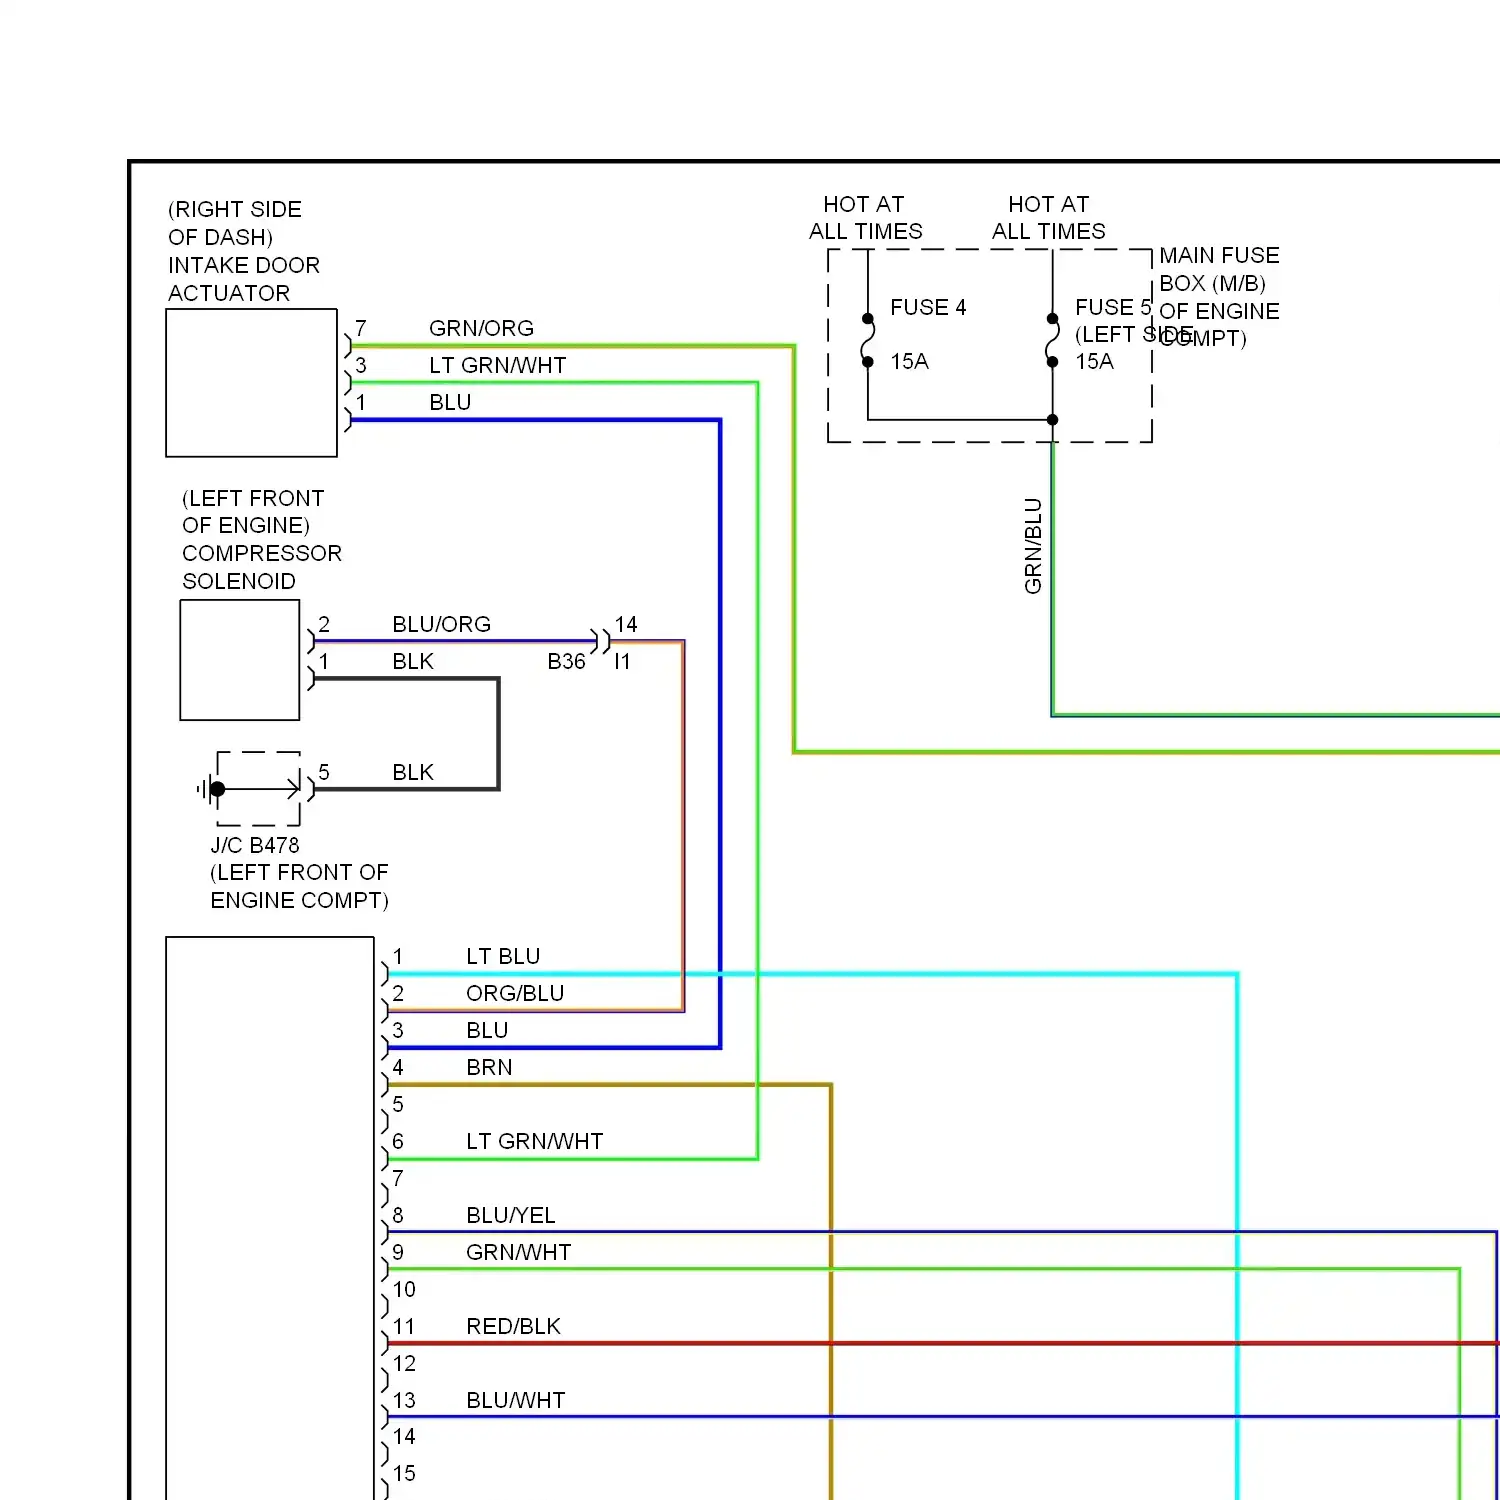The image size is (1500, 1500).
Task: Click LT GRN/WHT label at actuator pin 3
Action: click(497, 365)
